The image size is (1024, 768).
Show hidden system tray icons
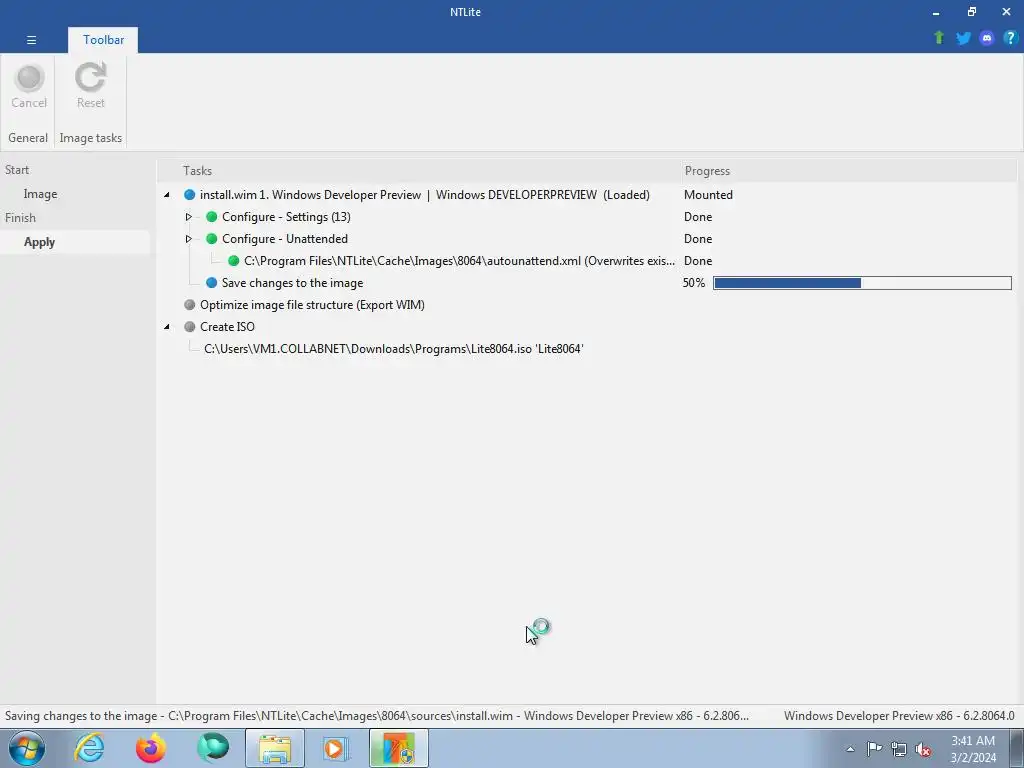pyautogui.click(x=850, y=749)
